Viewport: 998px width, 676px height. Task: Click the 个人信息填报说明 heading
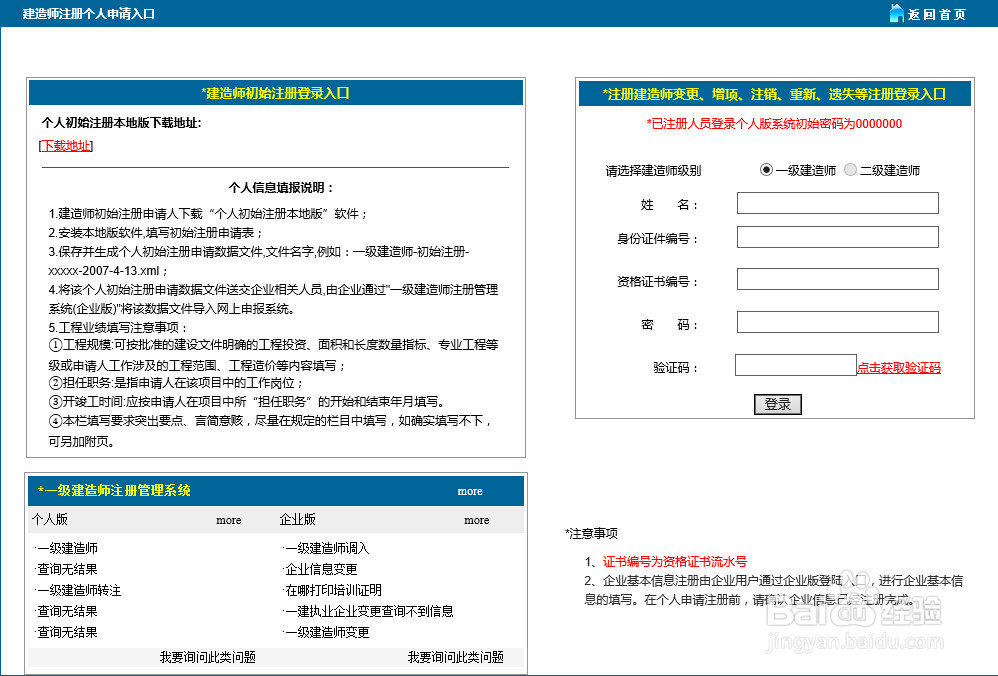click(281, 187)
